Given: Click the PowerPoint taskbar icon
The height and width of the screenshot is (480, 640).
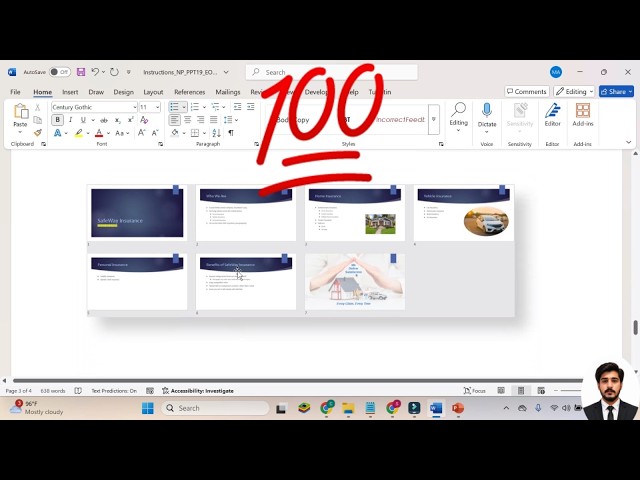Looking at the screenshot, I should coord(458,408).
